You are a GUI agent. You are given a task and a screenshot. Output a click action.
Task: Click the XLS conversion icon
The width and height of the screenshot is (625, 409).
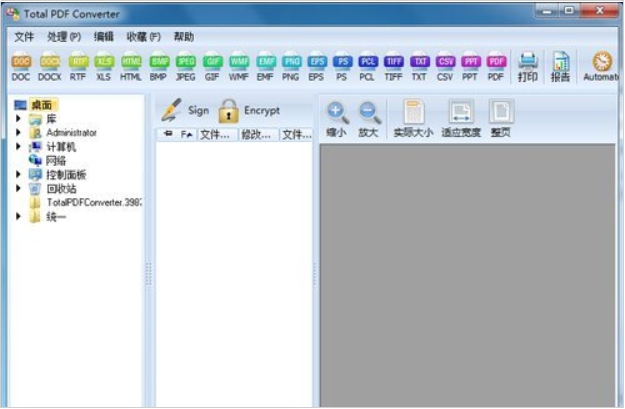[x=104, y=67]
